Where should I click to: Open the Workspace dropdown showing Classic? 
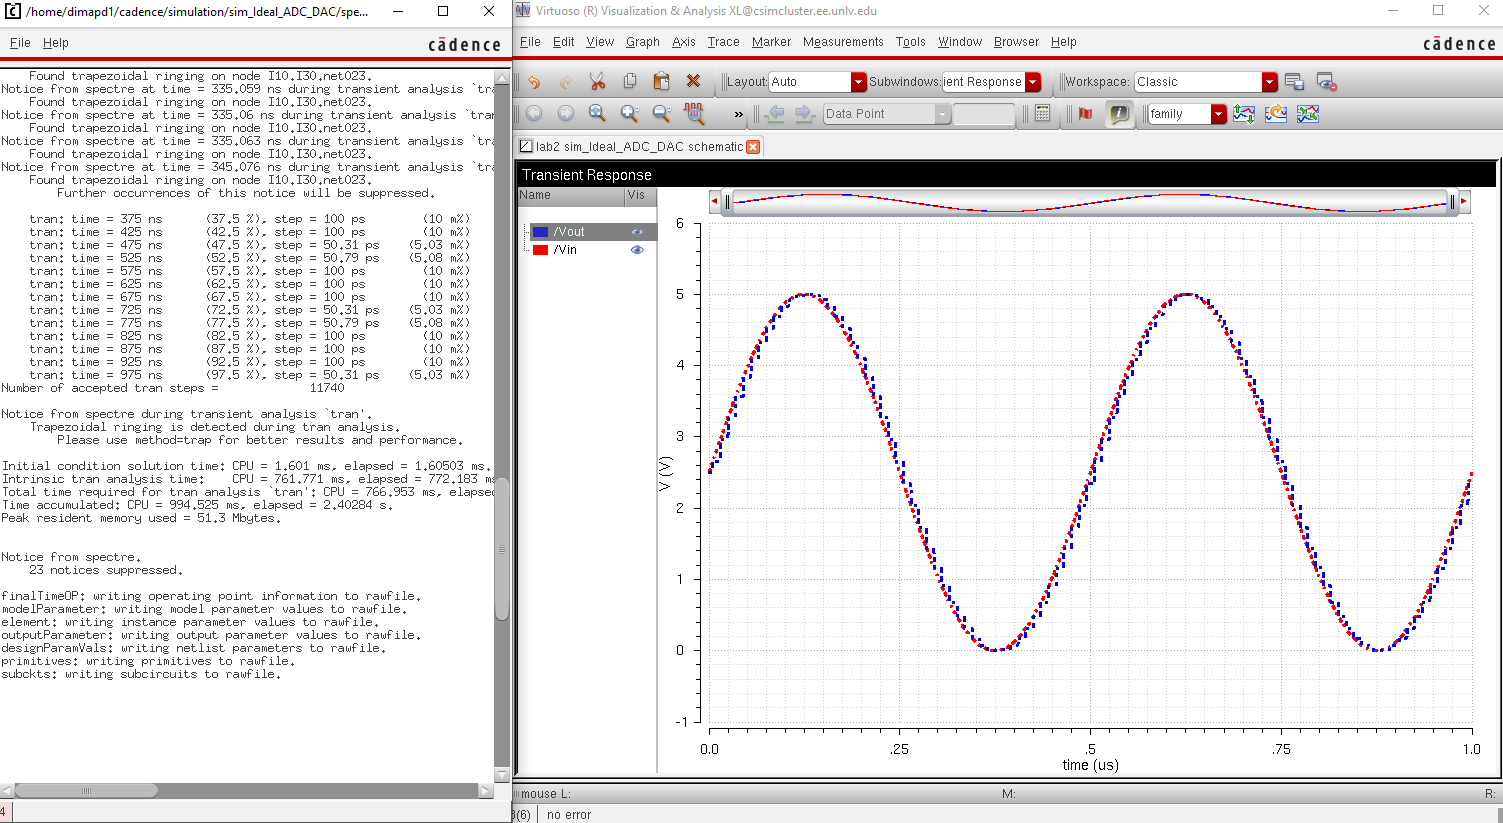(x=1269, y=82)
